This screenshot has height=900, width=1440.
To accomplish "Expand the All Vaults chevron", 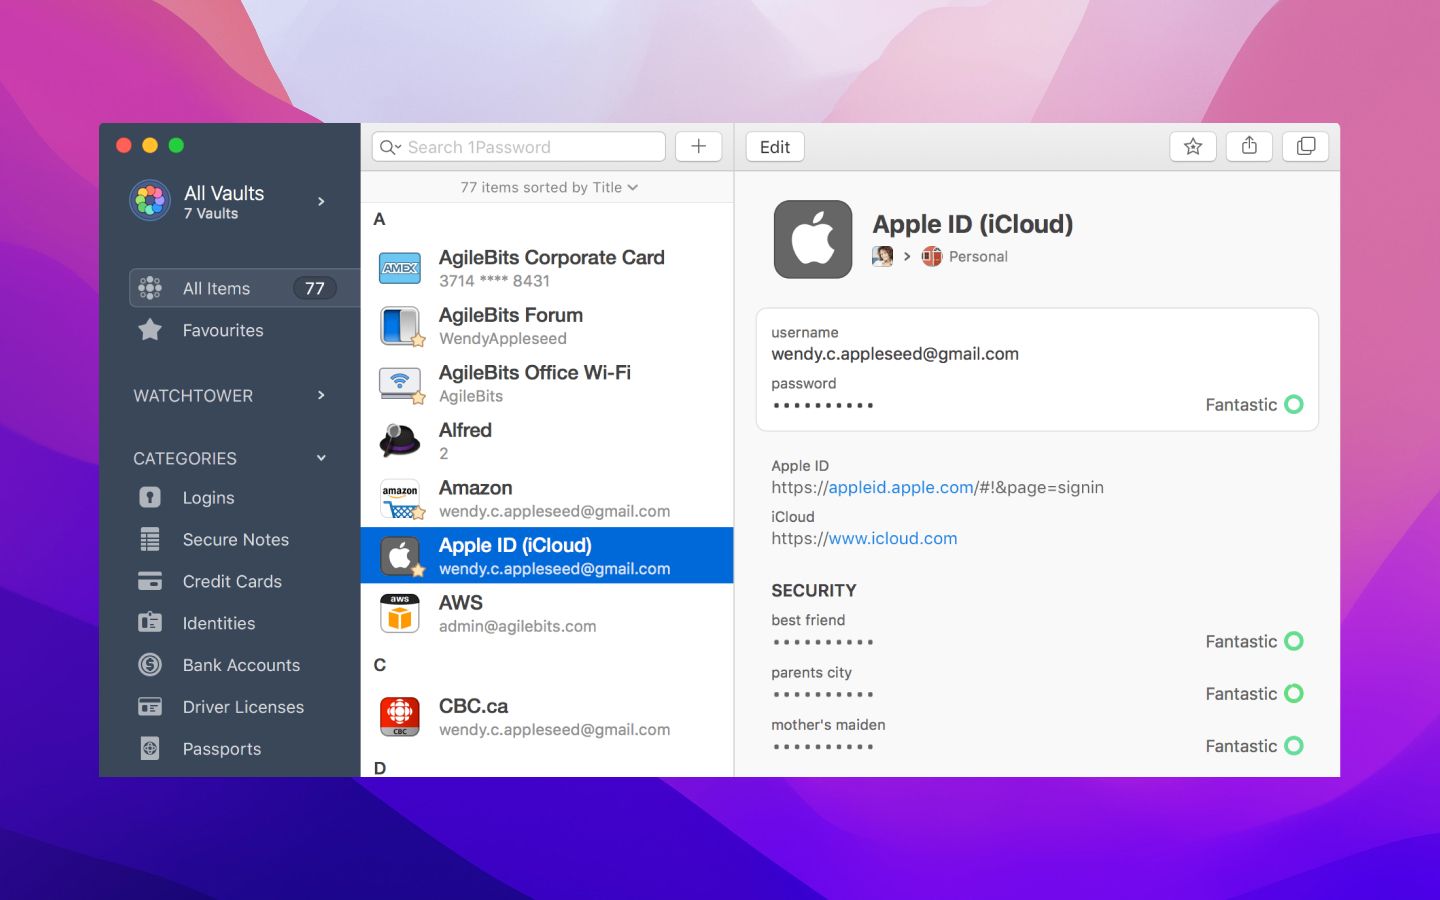I will click(x=321, y=201).
